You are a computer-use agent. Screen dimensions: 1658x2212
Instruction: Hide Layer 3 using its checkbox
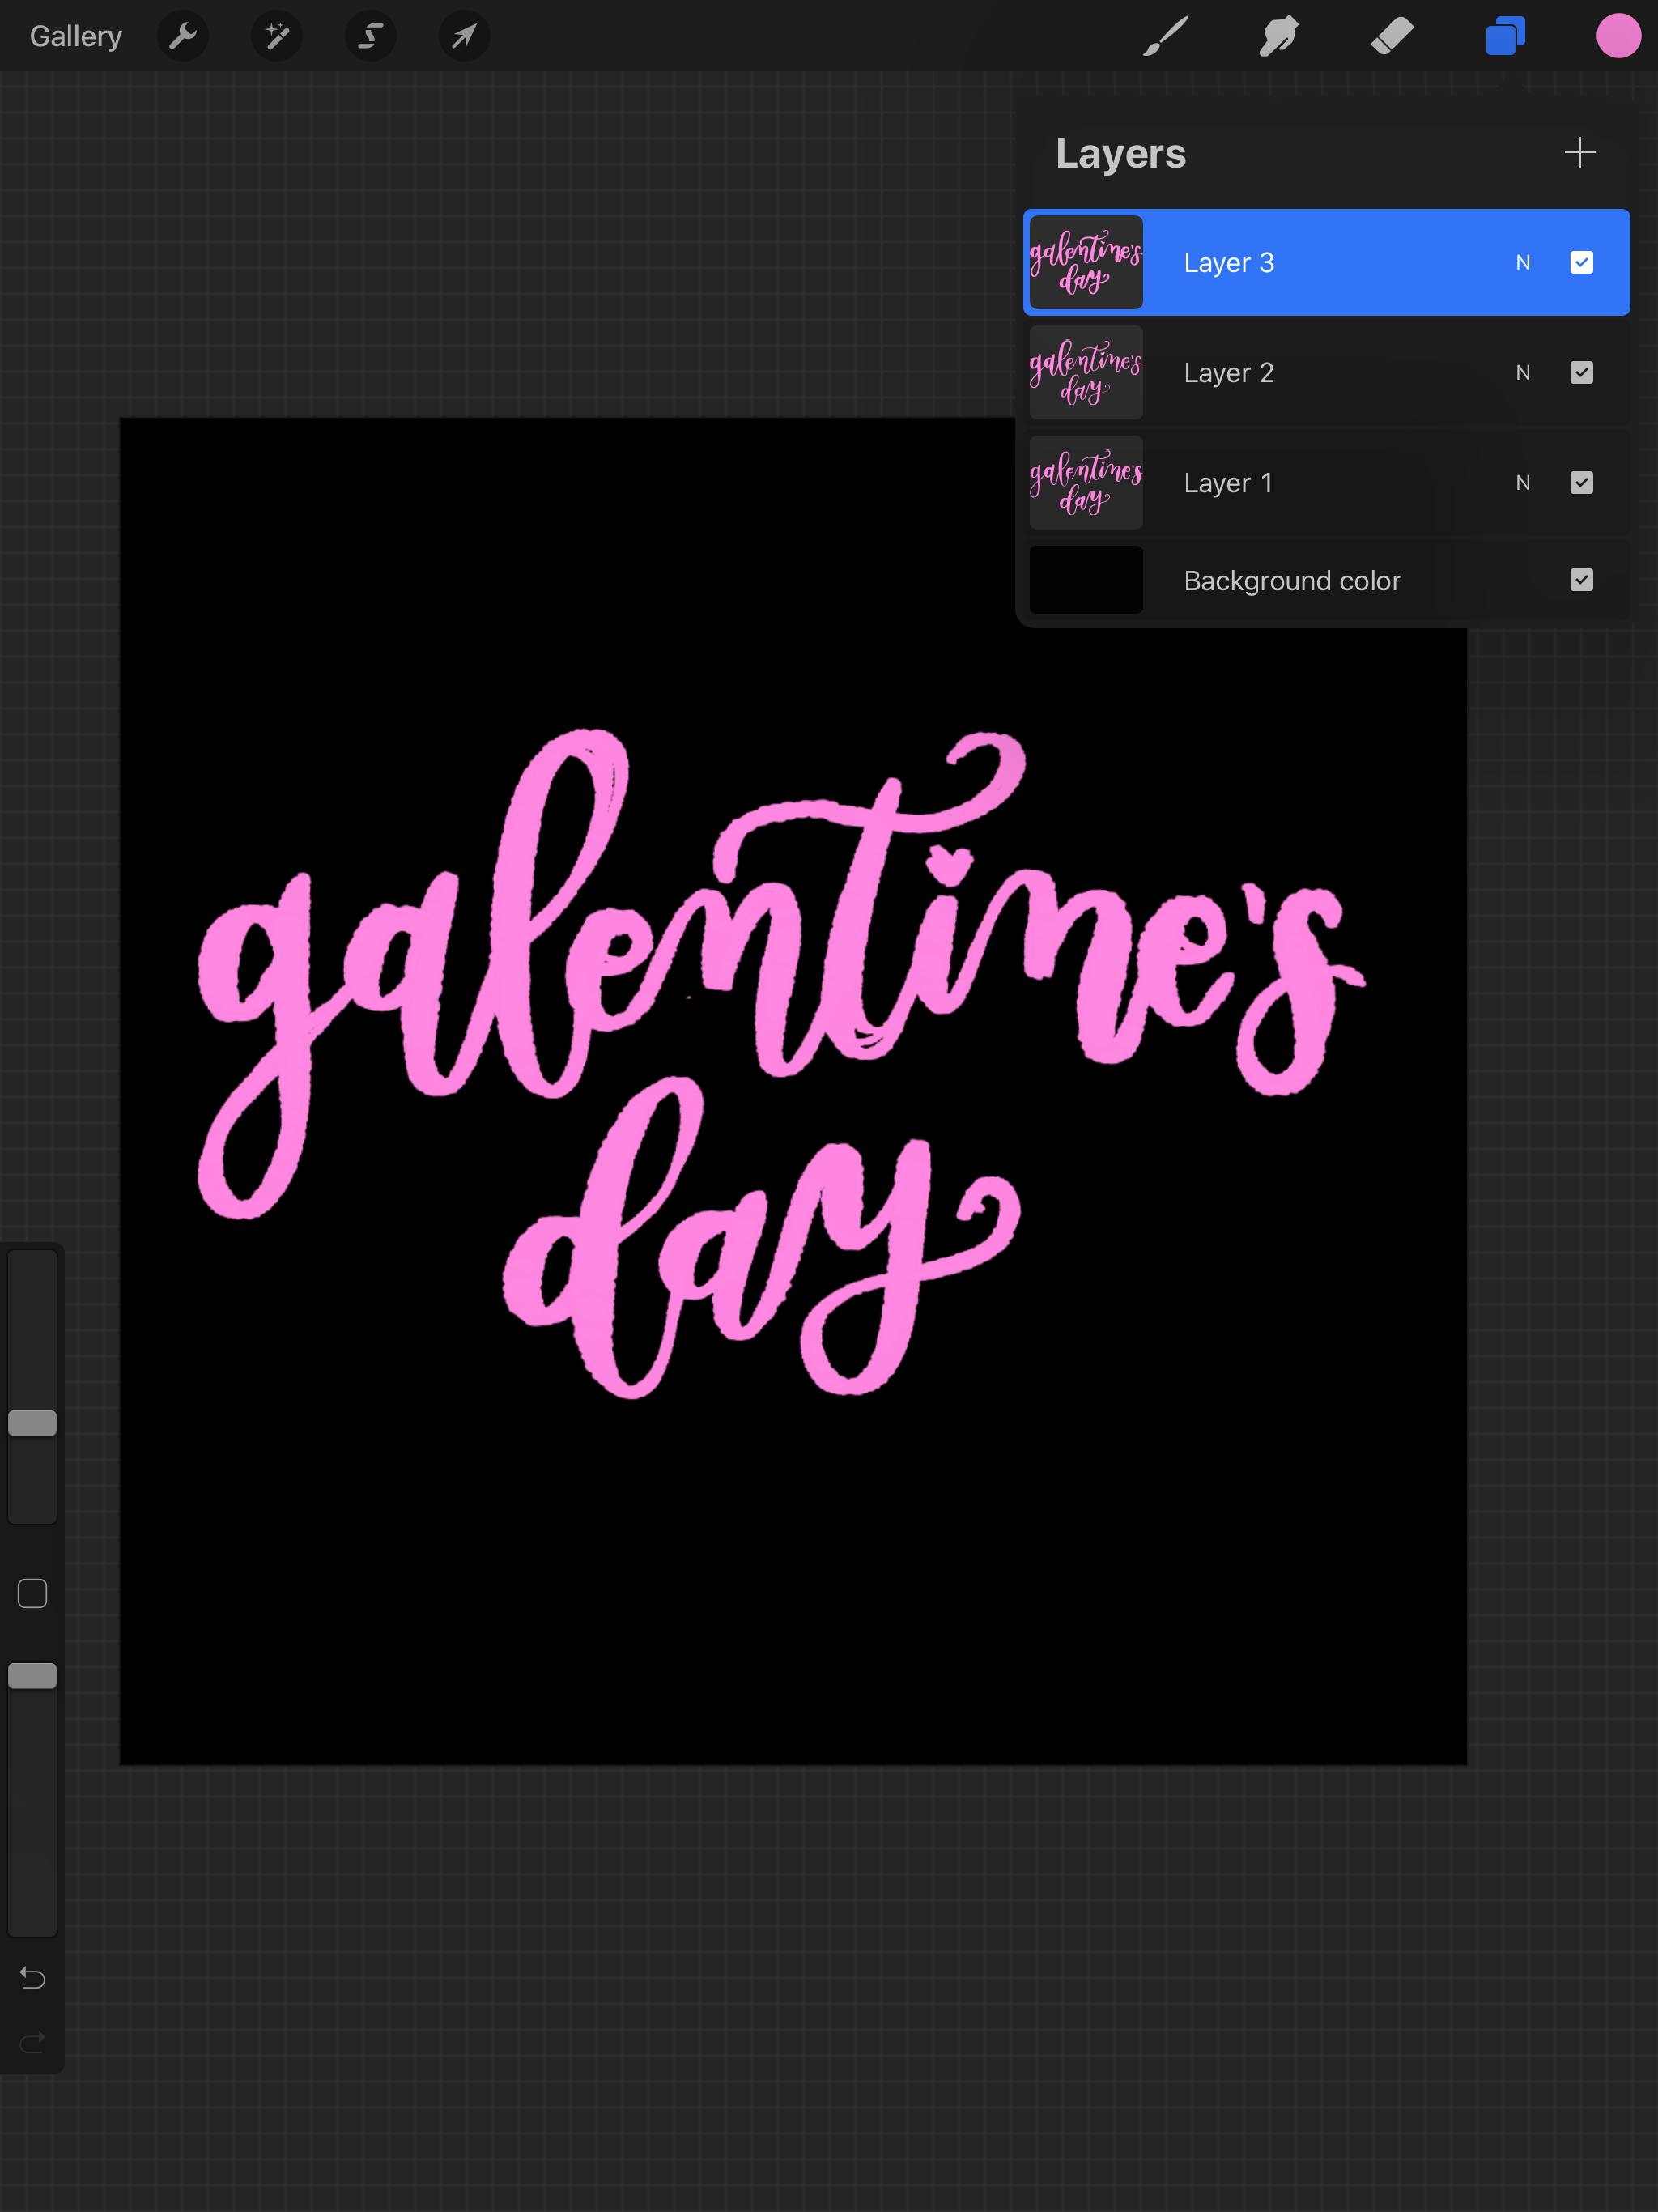coord(1581,263)
